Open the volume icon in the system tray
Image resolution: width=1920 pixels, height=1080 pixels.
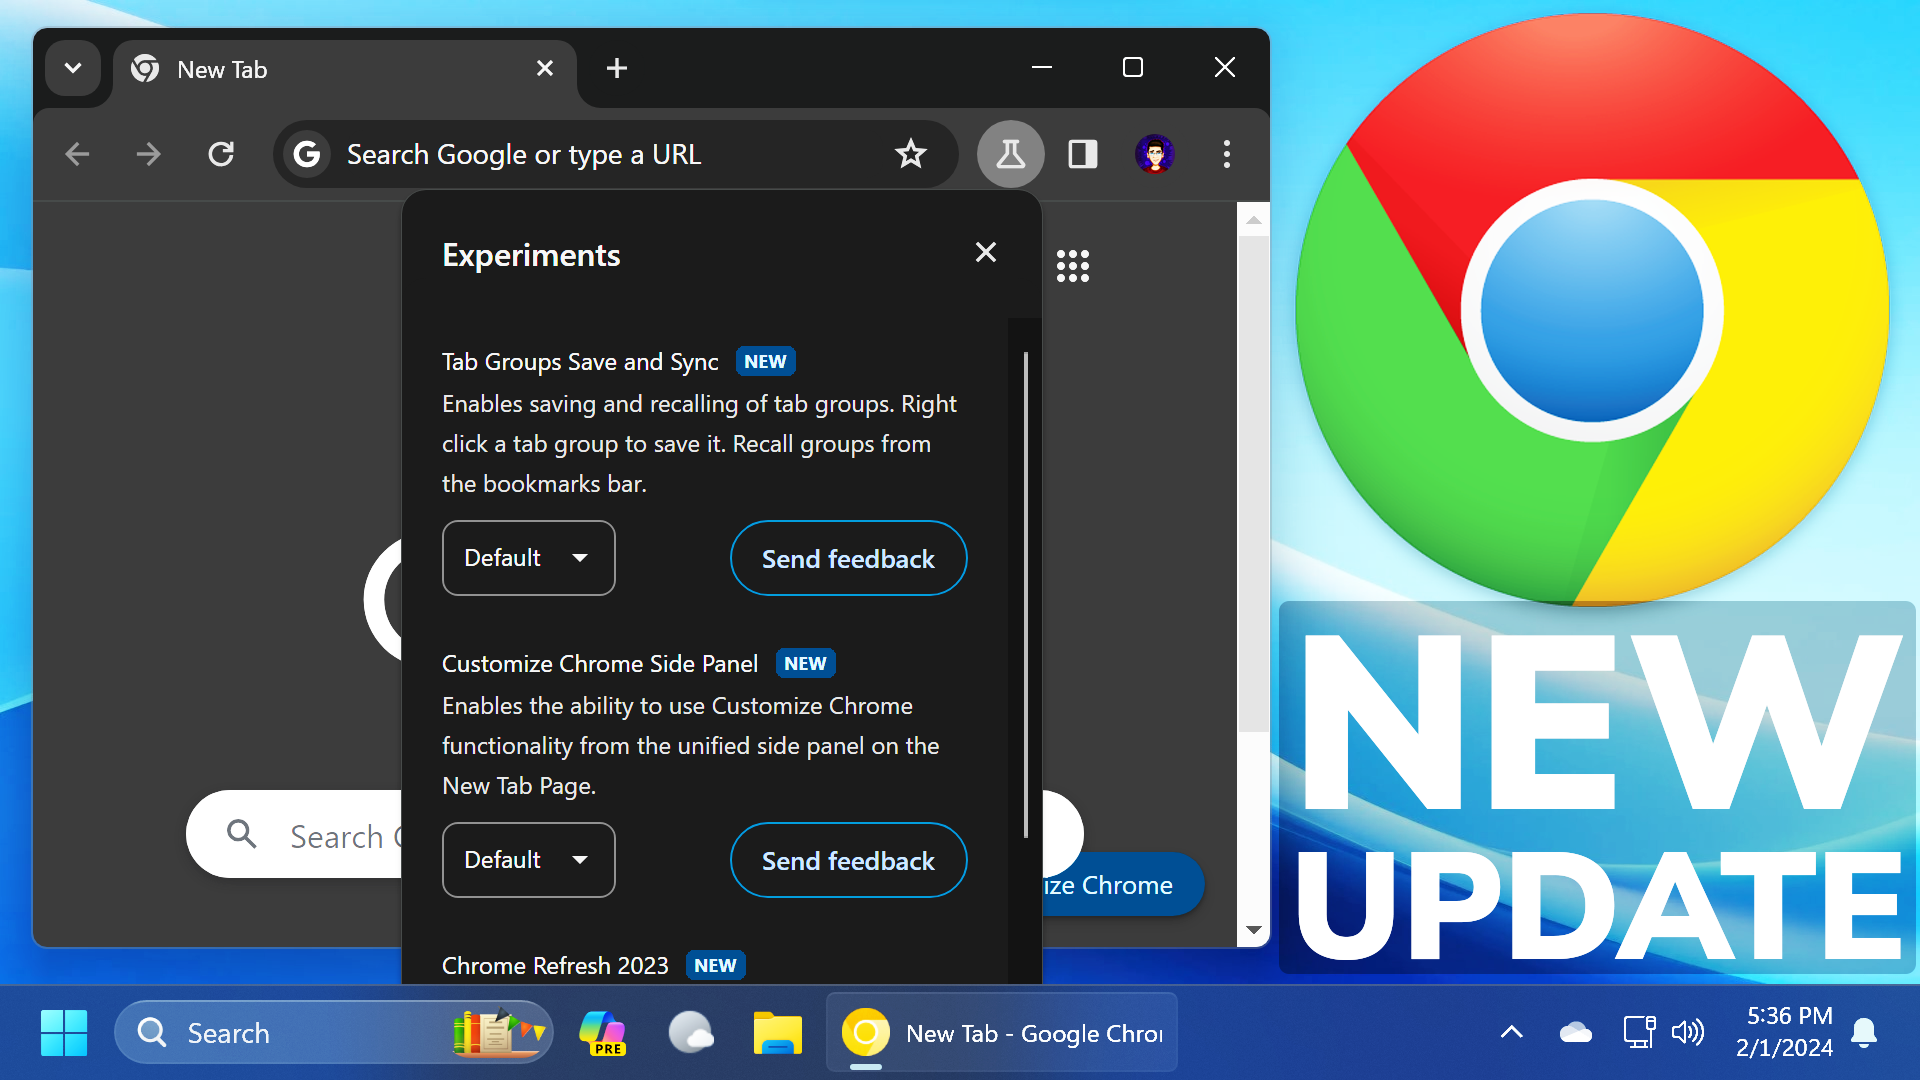click(1689, 1032)
